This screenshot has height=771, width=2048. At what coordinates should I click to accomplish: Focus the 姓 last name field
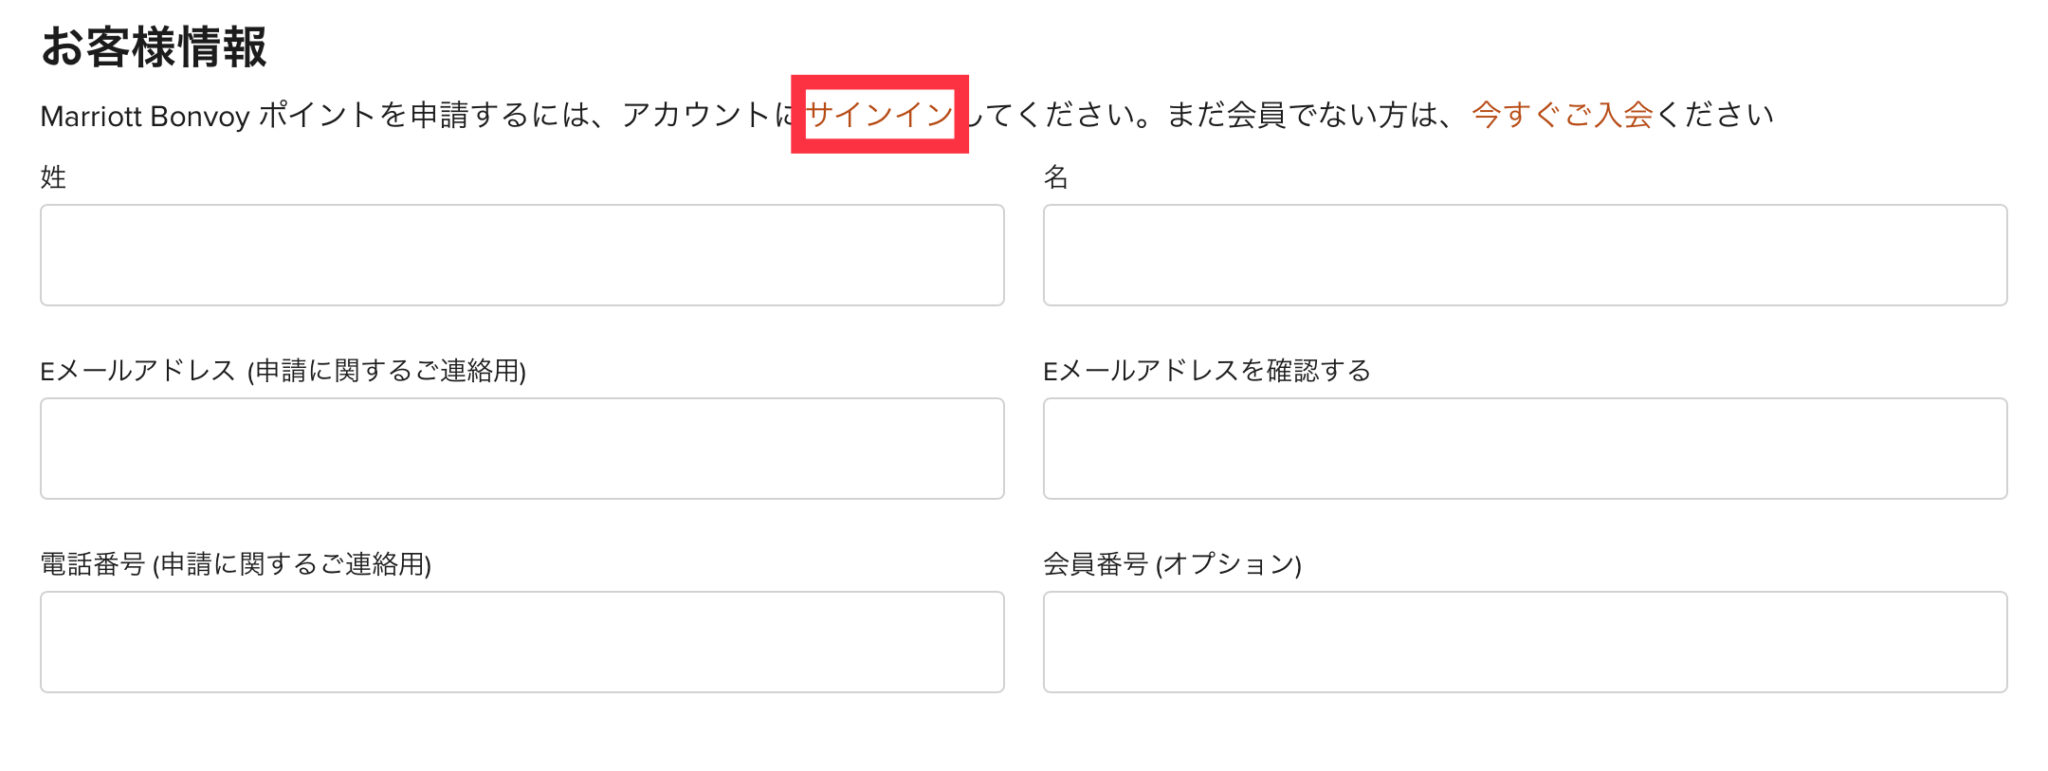[522, 255]
